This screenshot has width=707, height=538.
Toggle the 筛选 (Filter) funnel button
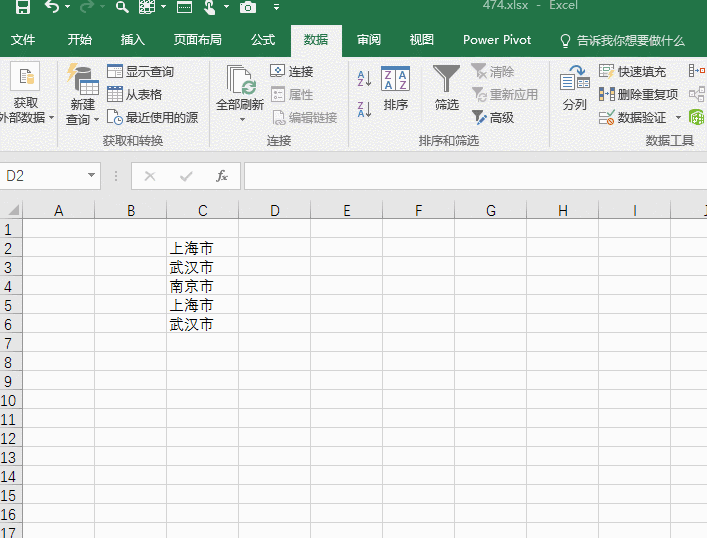coord(446,89)
